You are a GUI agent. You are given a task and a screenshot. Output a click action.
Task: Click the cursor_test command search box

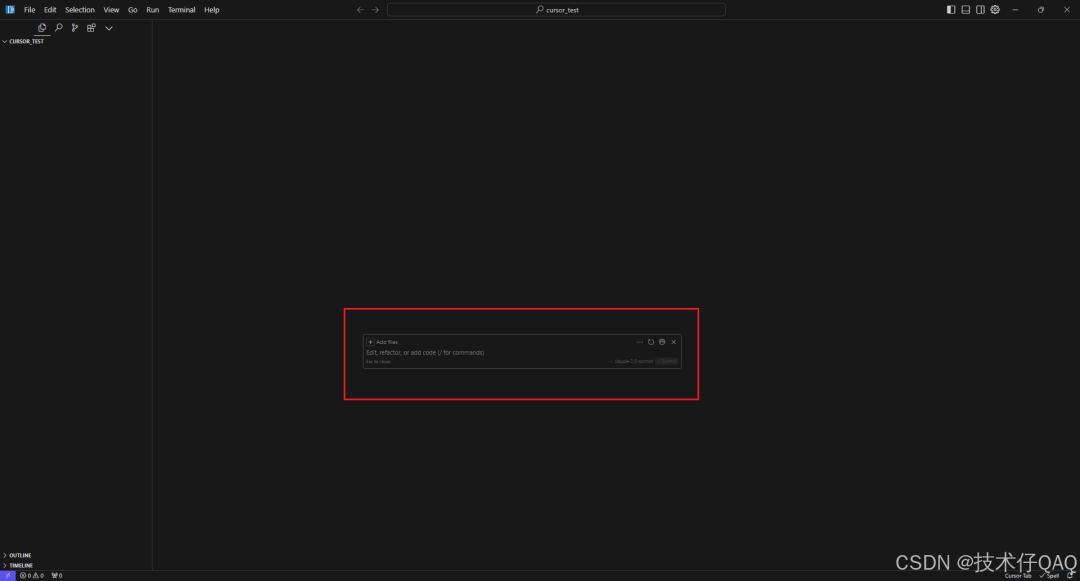click(556, 10)
